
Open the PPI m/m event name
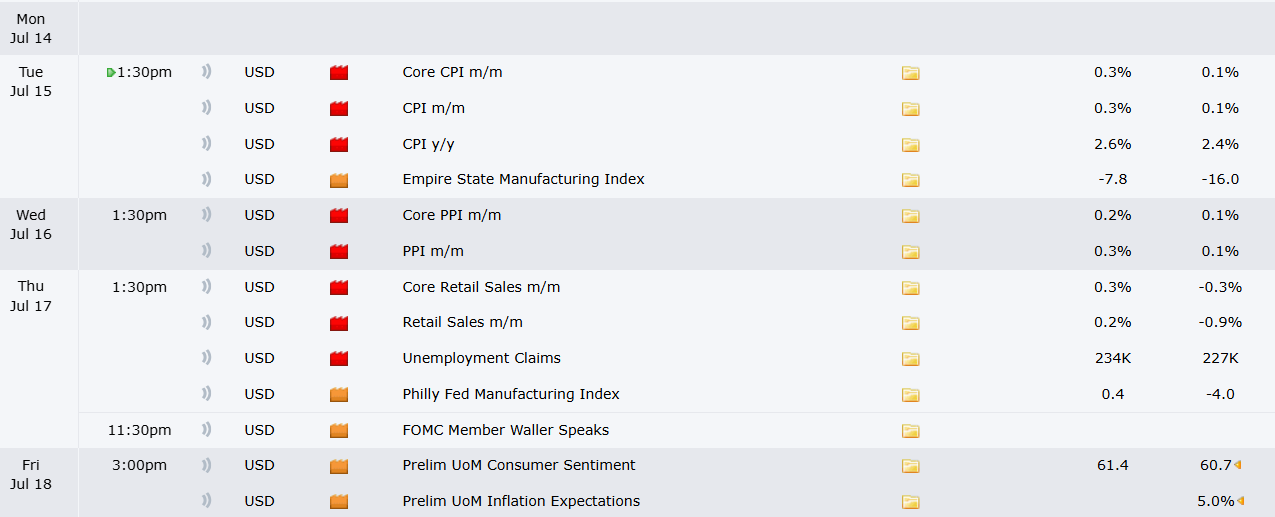433,251
